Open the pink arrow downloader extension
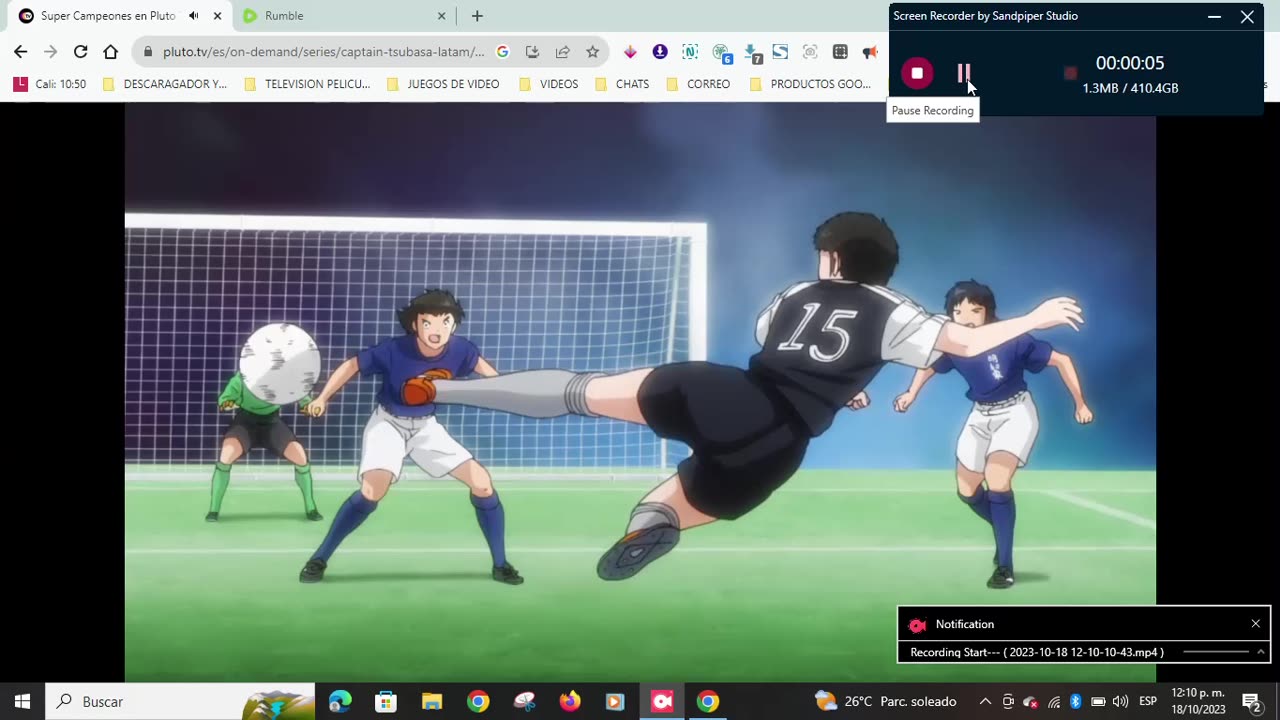The width and height of the screenshot is (1280, 720). coord(630,52)
